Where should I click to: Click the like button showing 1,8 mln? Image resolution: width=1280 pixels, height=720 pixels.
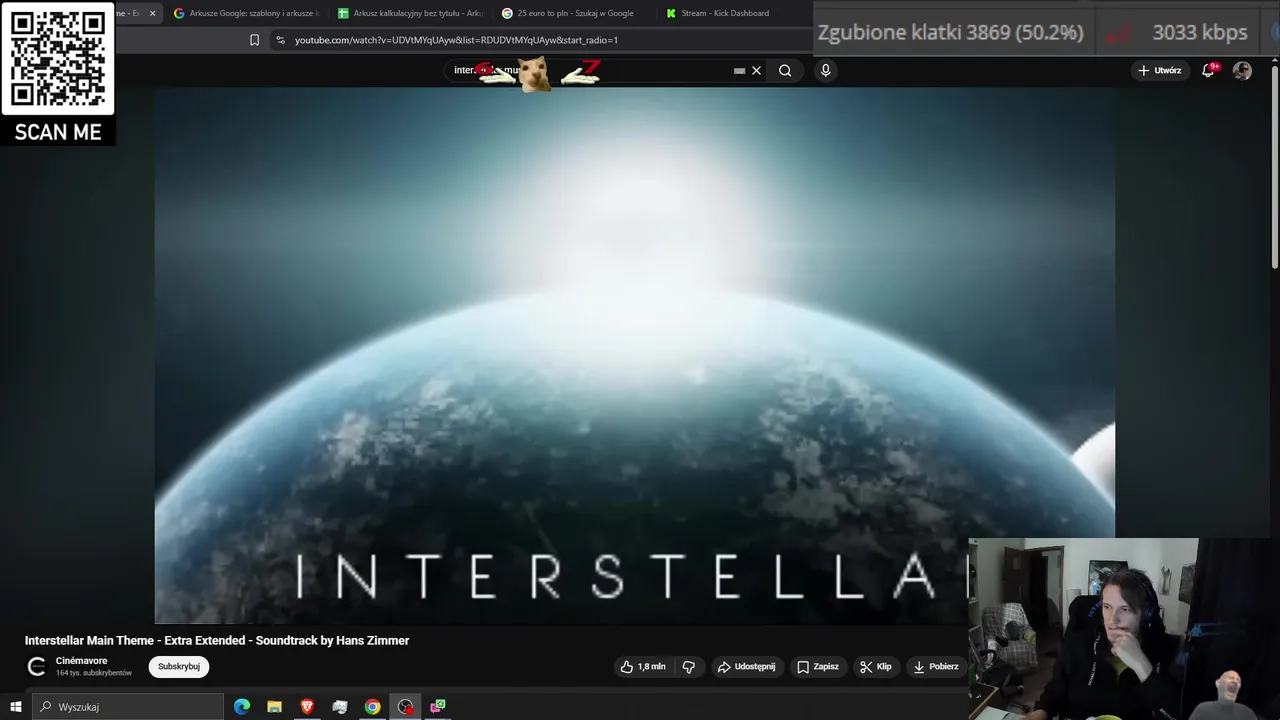[x=642, y=667]
